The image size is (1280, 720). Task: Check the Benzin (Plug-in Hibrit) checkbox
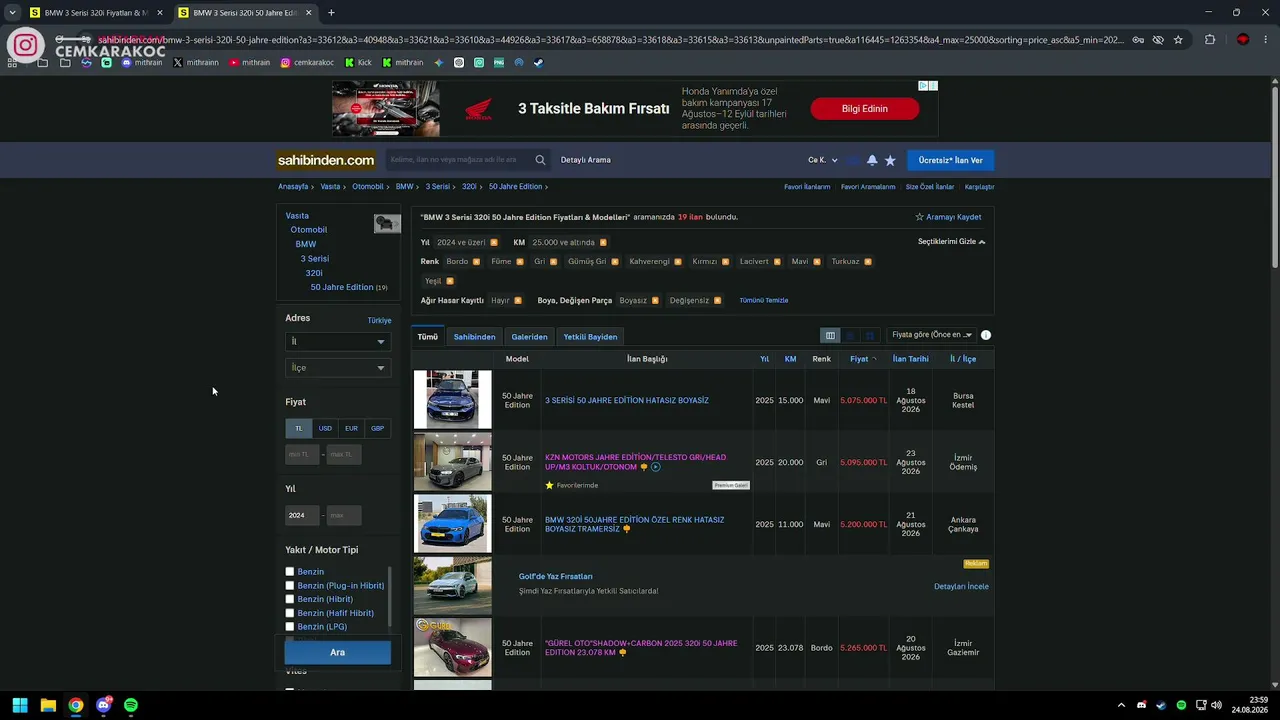[290, 586]
